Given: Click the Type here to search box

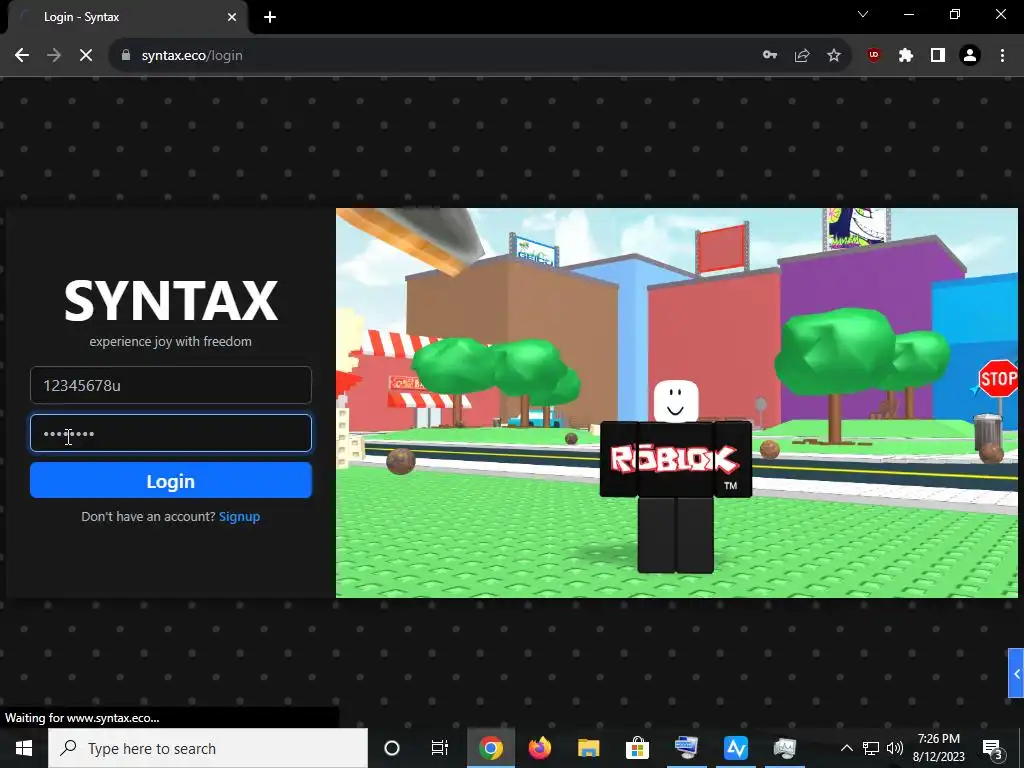Looking at the screenshot, I should point(208,748).
